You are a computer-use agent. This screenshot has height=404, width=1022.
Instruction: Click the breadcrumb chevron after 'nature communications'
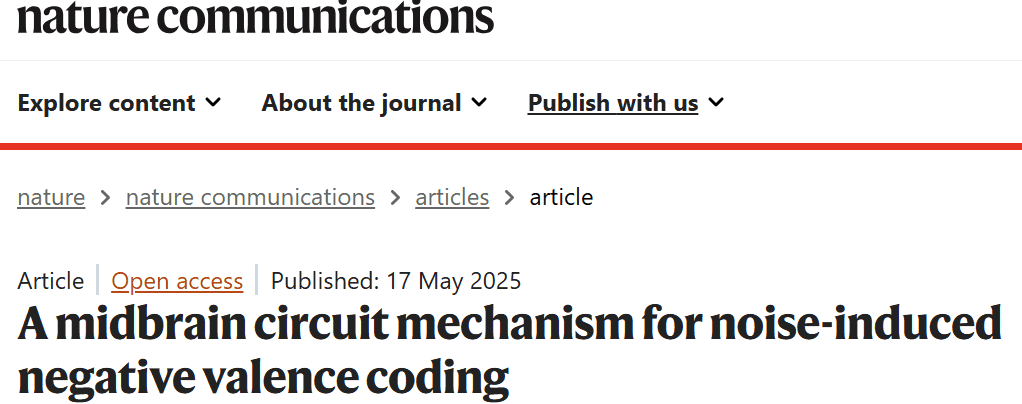pos(395,198)
